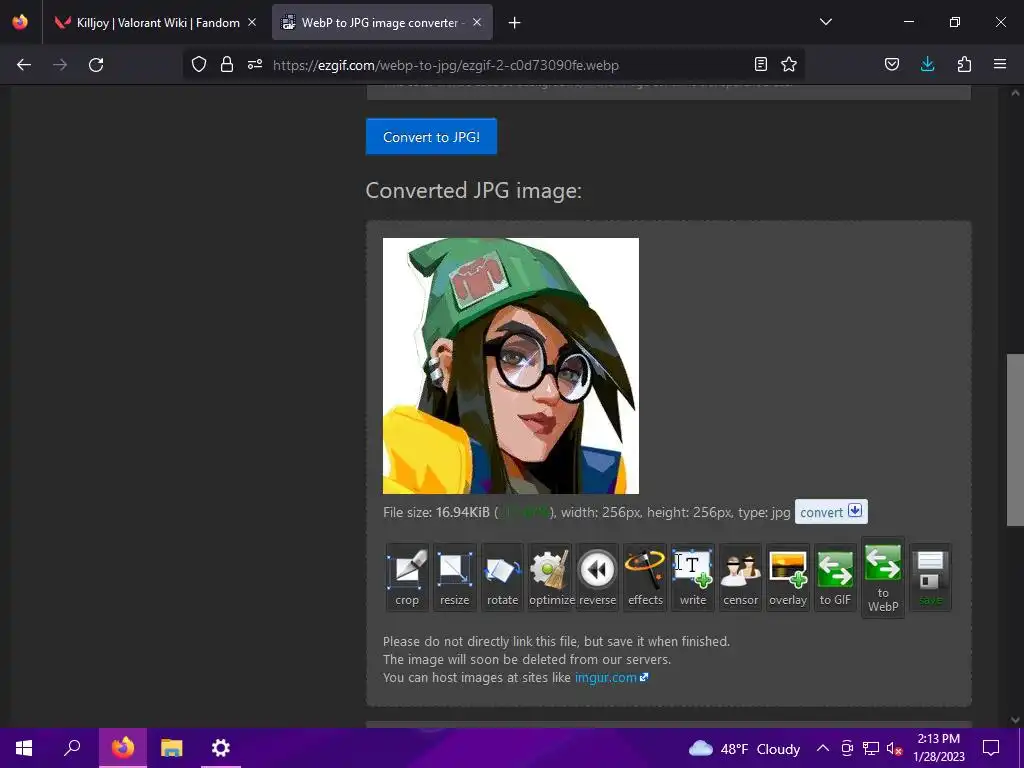Open Firefox application menu
1024x768 pixels.
click(1000, 64)
